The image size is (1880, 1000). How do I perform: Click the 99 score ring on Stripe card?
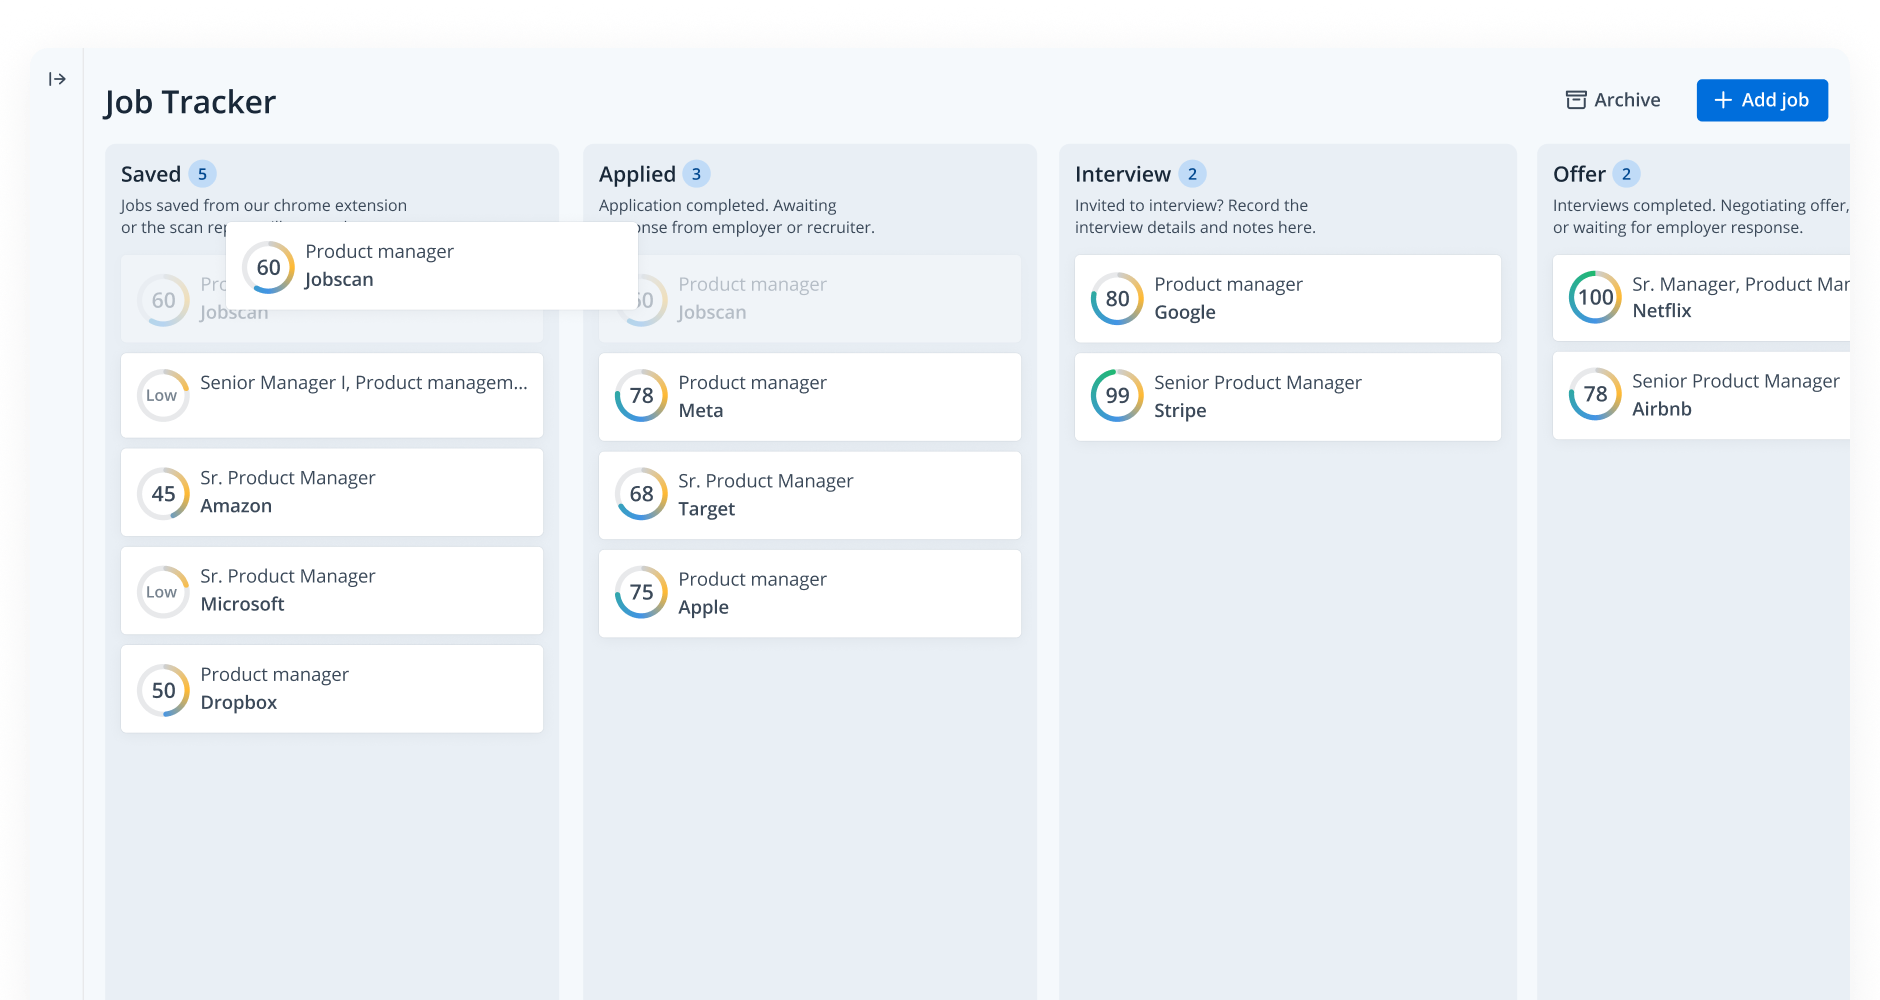(1117, 396)
